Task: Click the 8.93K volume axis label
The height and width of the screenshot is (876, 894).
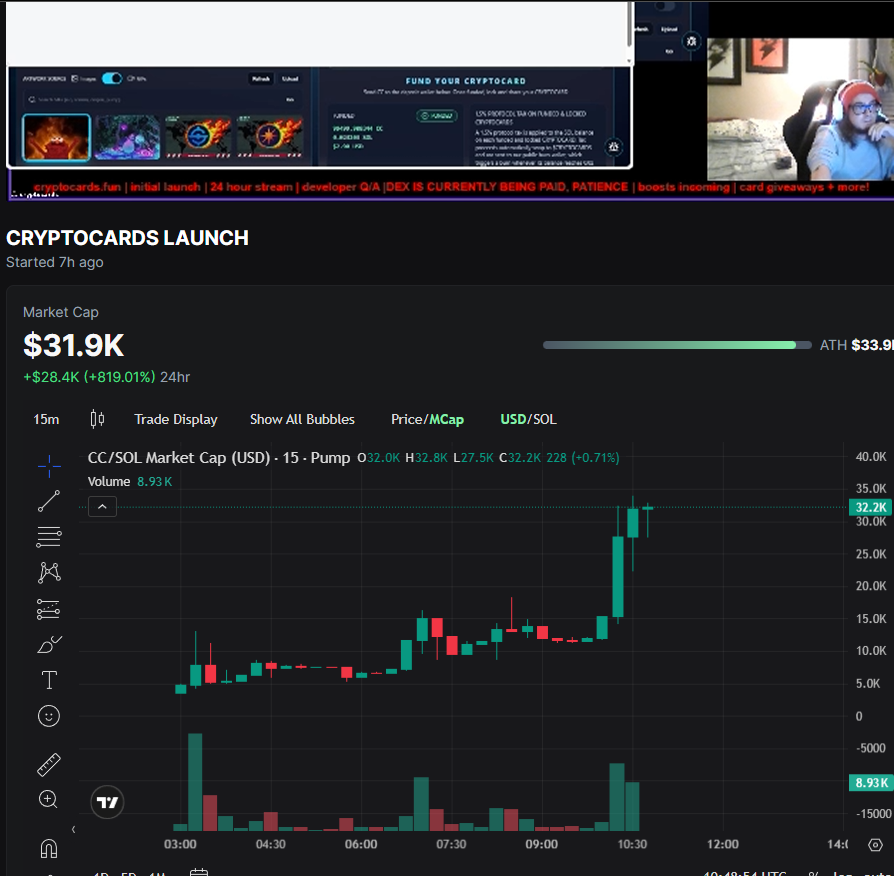Action: (871, 782)
